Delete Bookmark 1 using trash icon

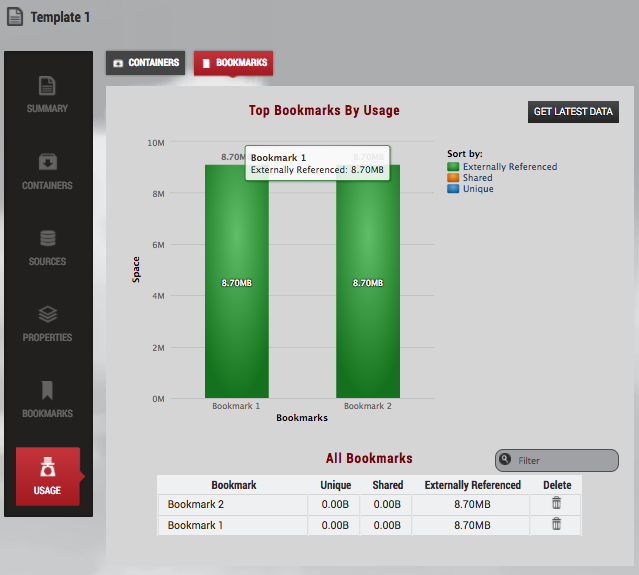[x=557, y=524]
